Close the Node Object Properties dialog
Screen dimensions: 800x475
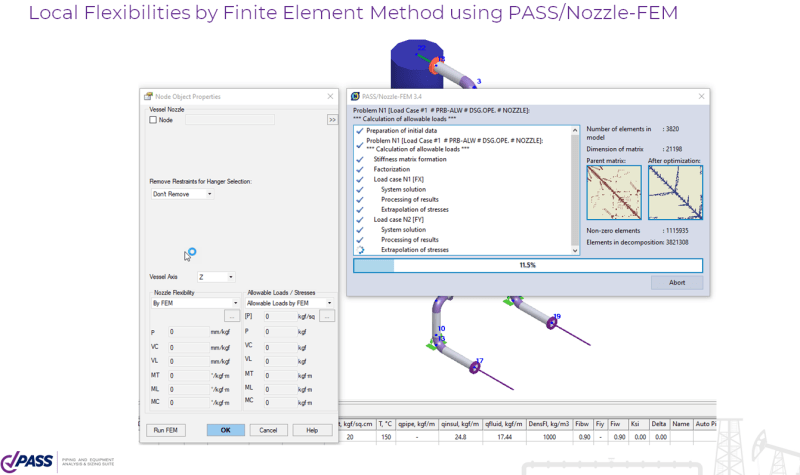(x=330, y=96)
